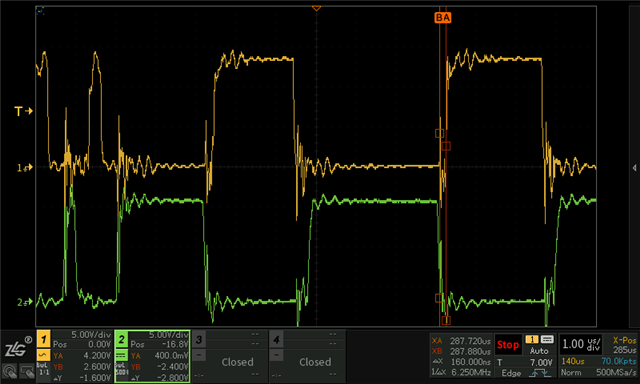640x384 pixels.
Task: Tap the touch gesture icon below logo
Action: click(x=9, y=371)
